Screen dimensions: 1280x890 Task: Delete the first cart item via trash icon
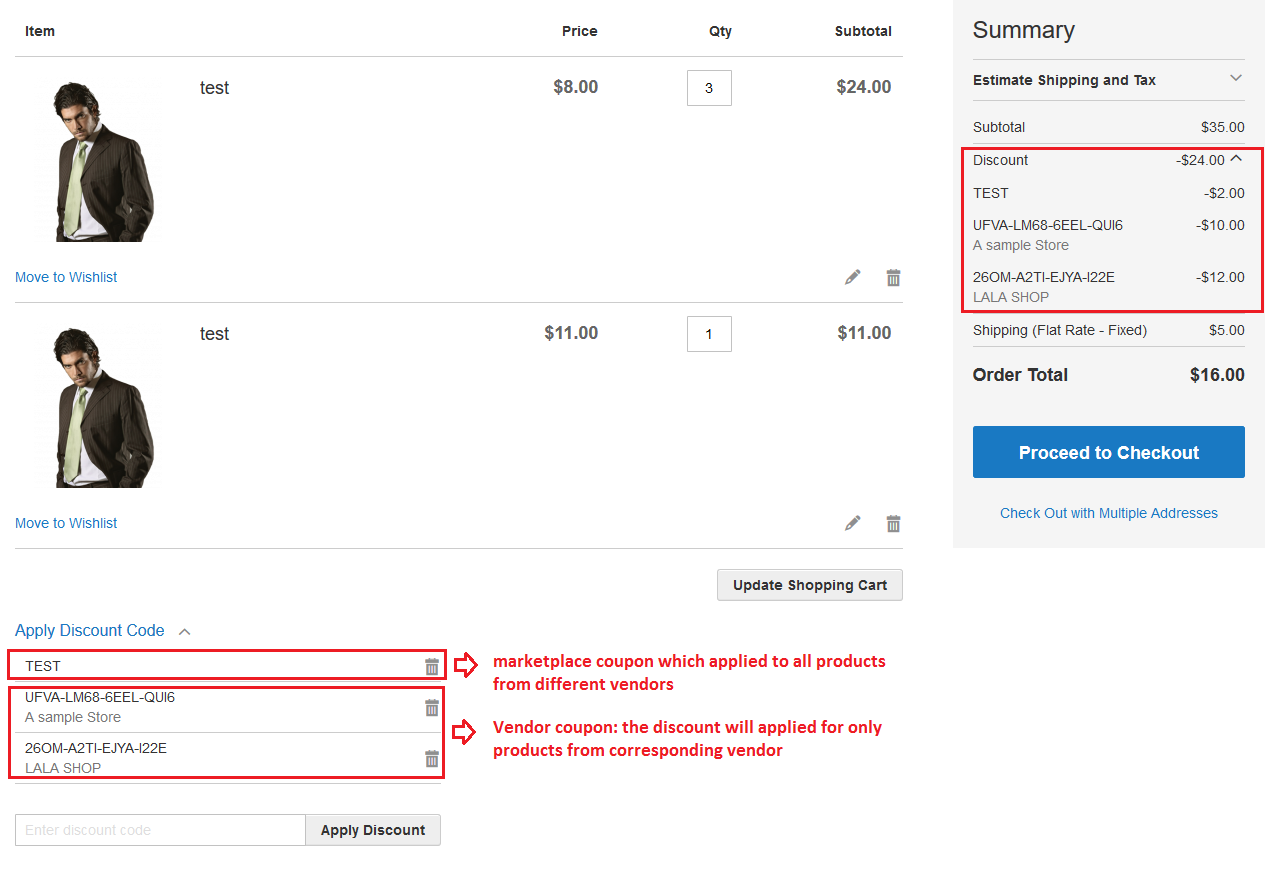click(x=893, y=277)
